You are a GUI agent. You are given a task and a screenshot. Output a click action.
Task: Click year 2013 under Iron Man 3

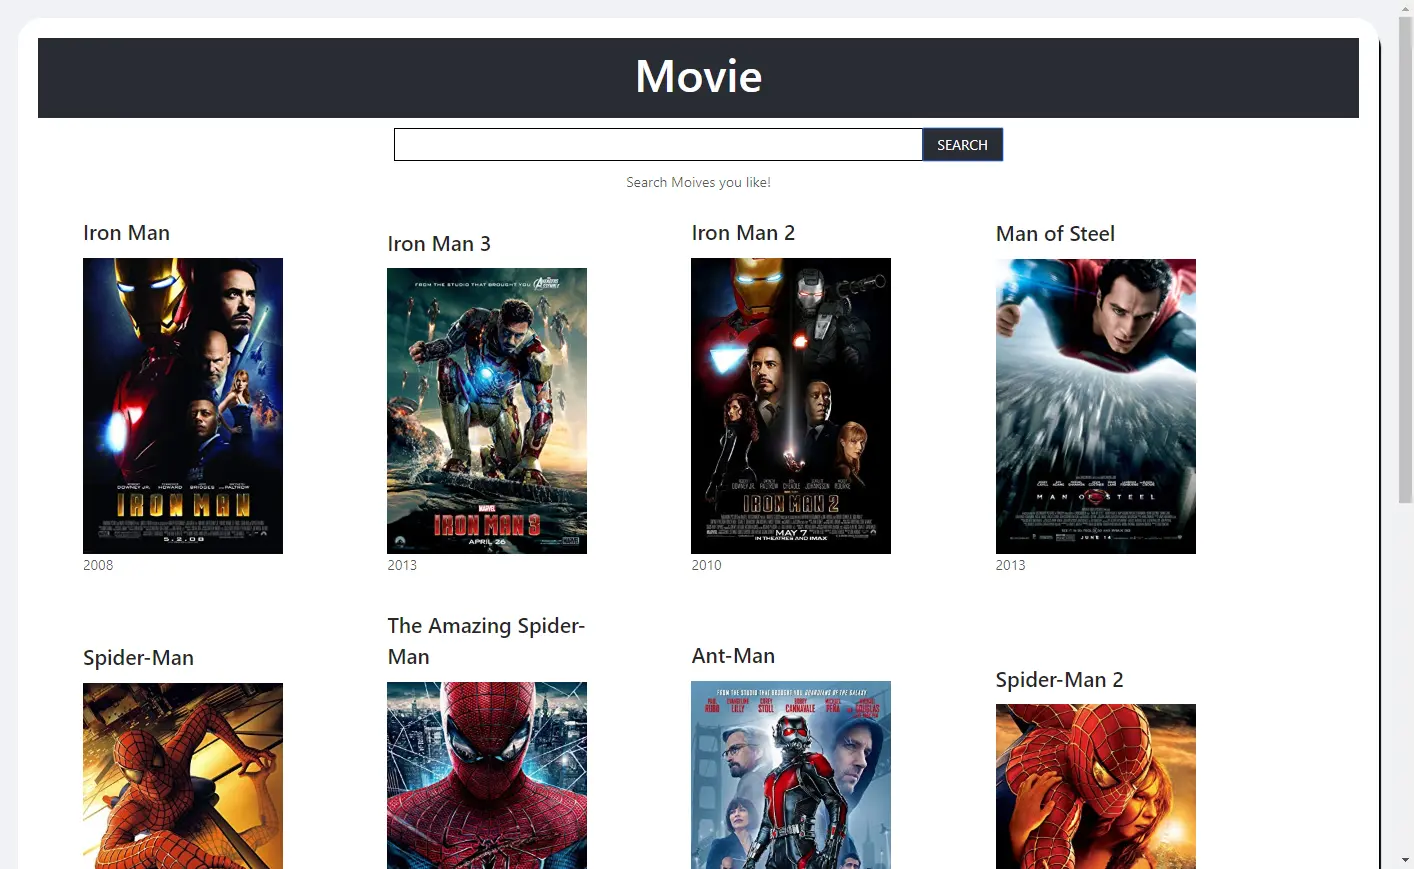coord(402,565)
